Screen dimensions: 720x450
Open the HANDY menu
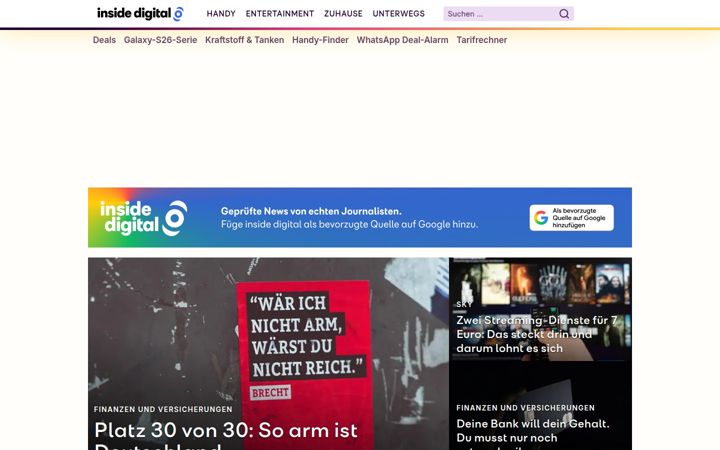click(221, 14)
